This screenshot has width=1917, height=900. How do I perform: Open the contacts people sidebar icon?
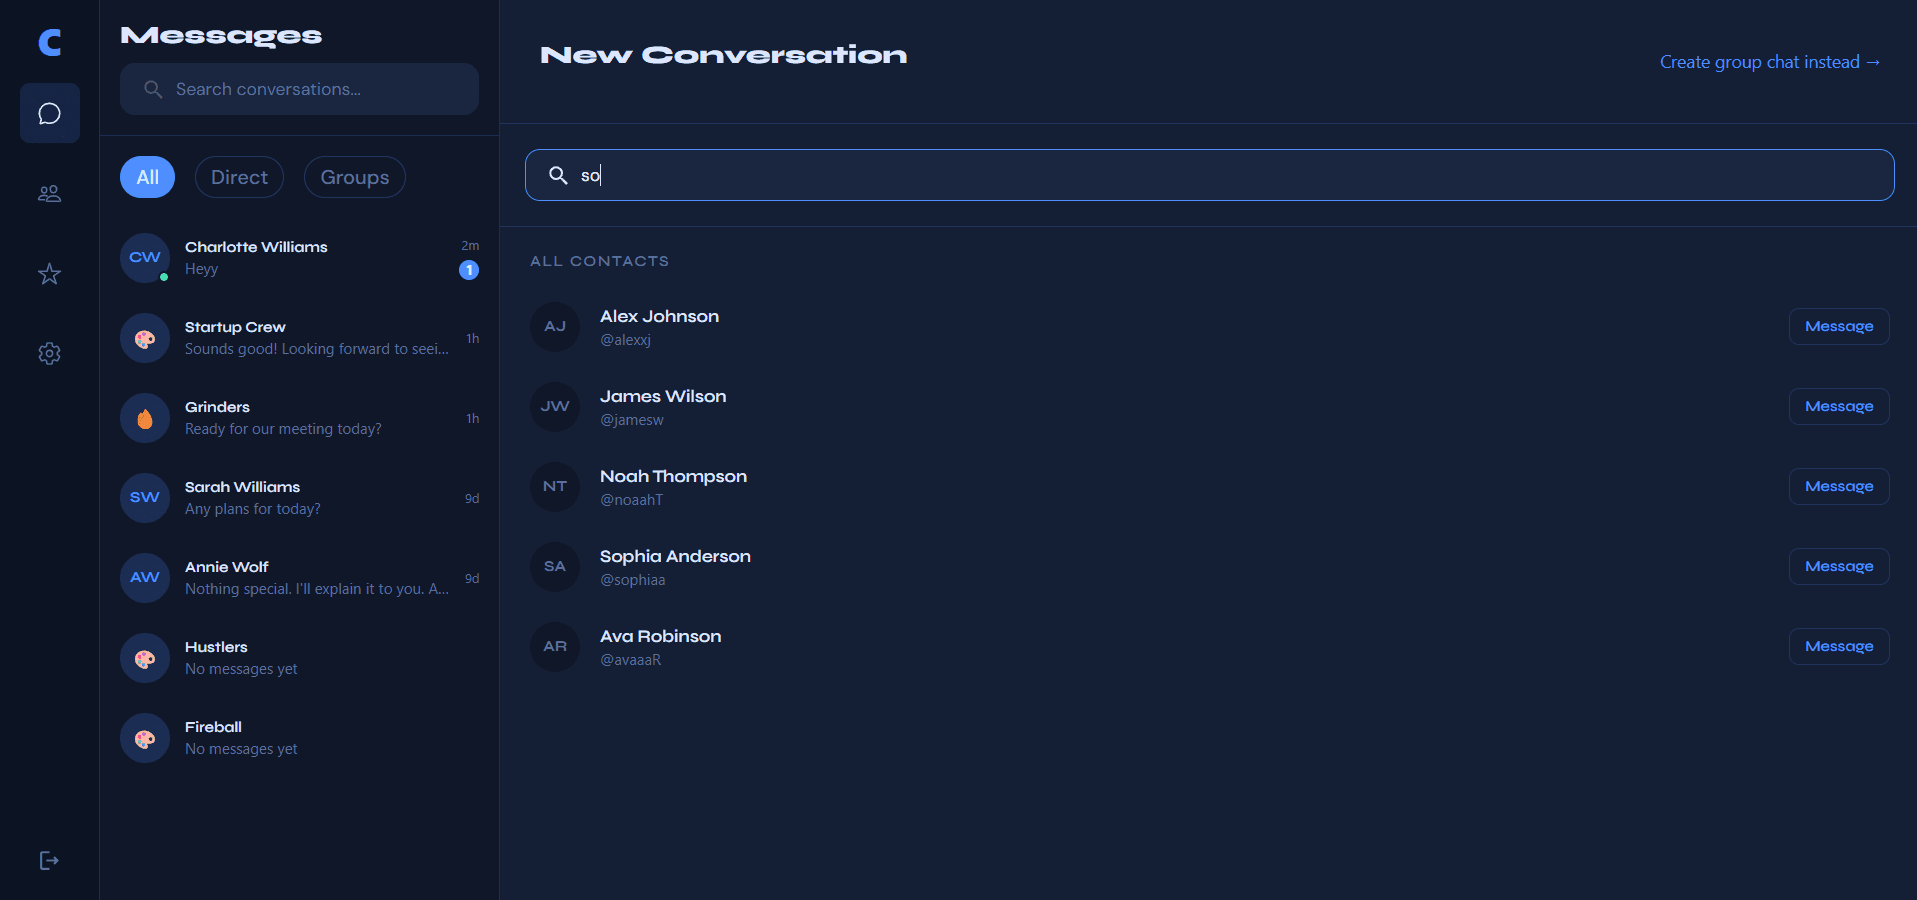[x=50, y=193]
